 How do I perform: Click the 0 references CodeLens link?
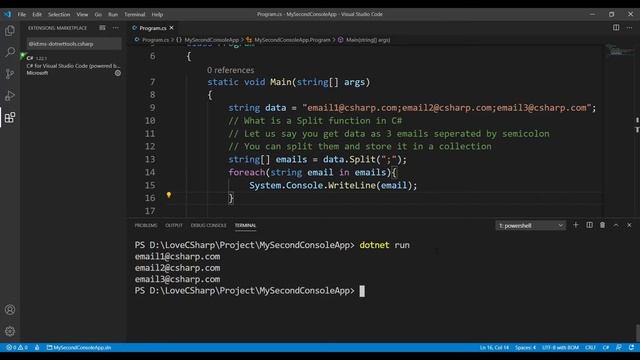point(230,70)
